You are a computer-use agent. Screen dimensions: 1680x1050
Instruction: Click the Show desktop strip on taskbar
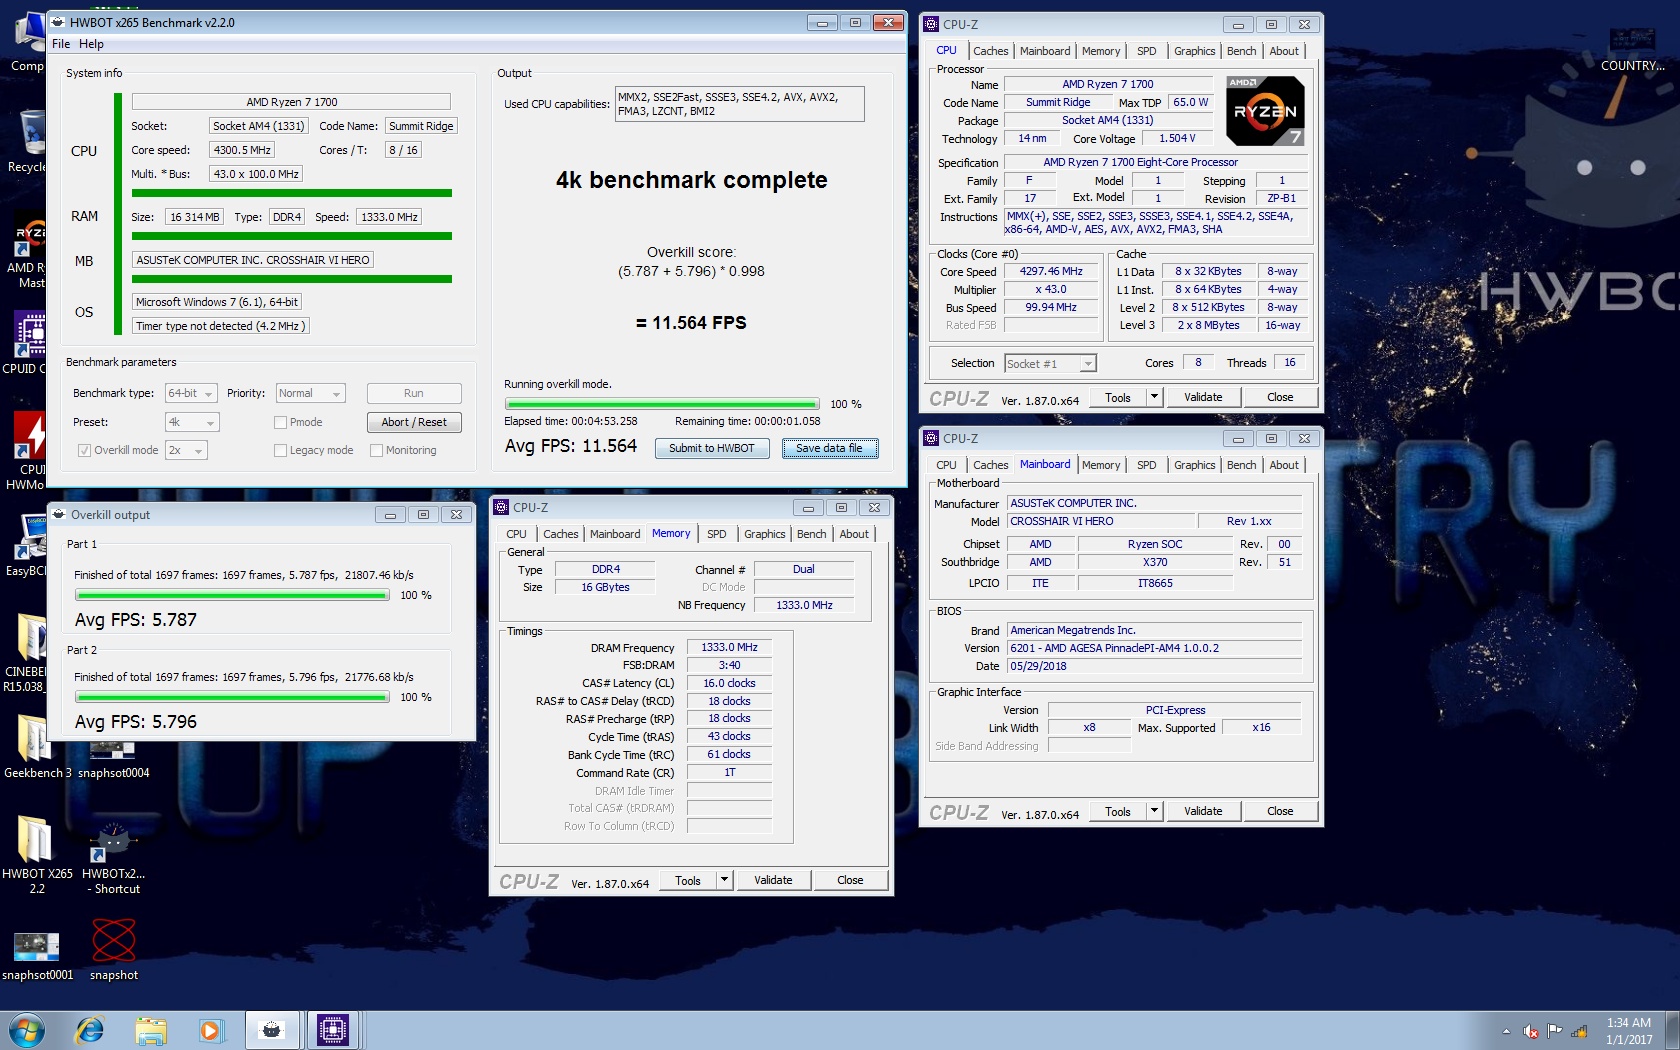coord(1672,1031)
